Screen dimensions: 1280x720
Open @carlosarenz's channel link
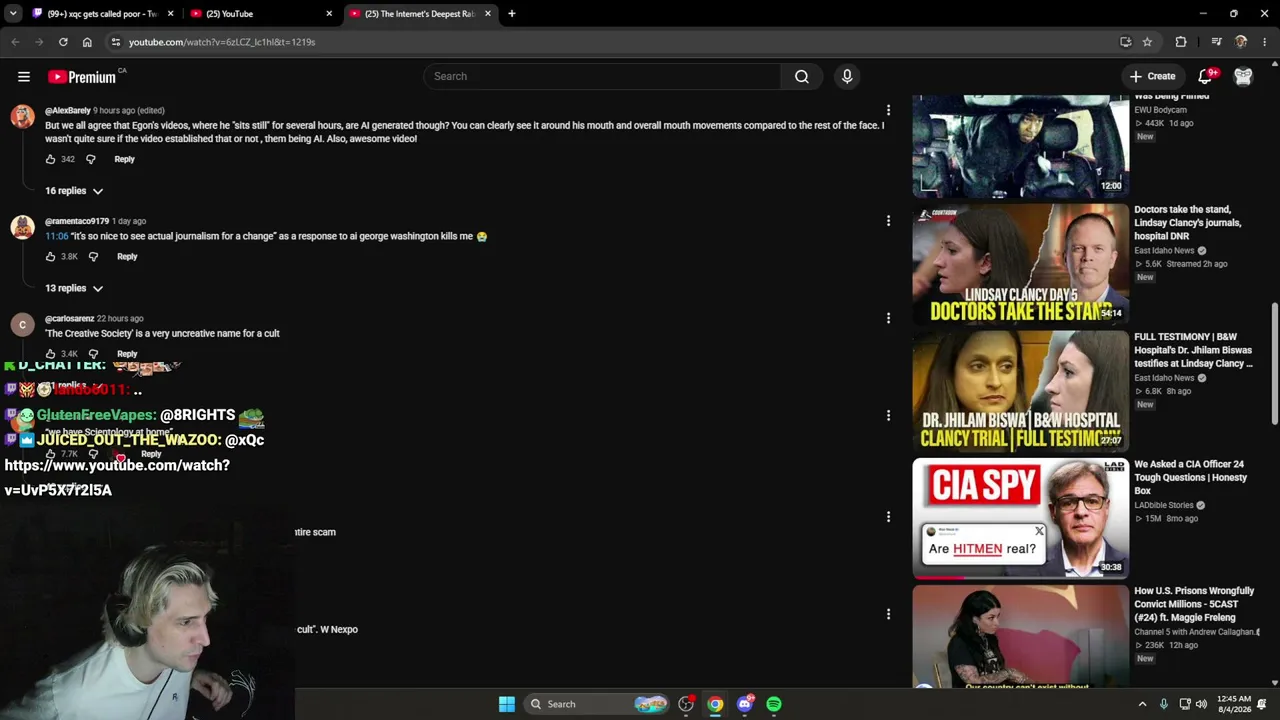pos(70,318)
